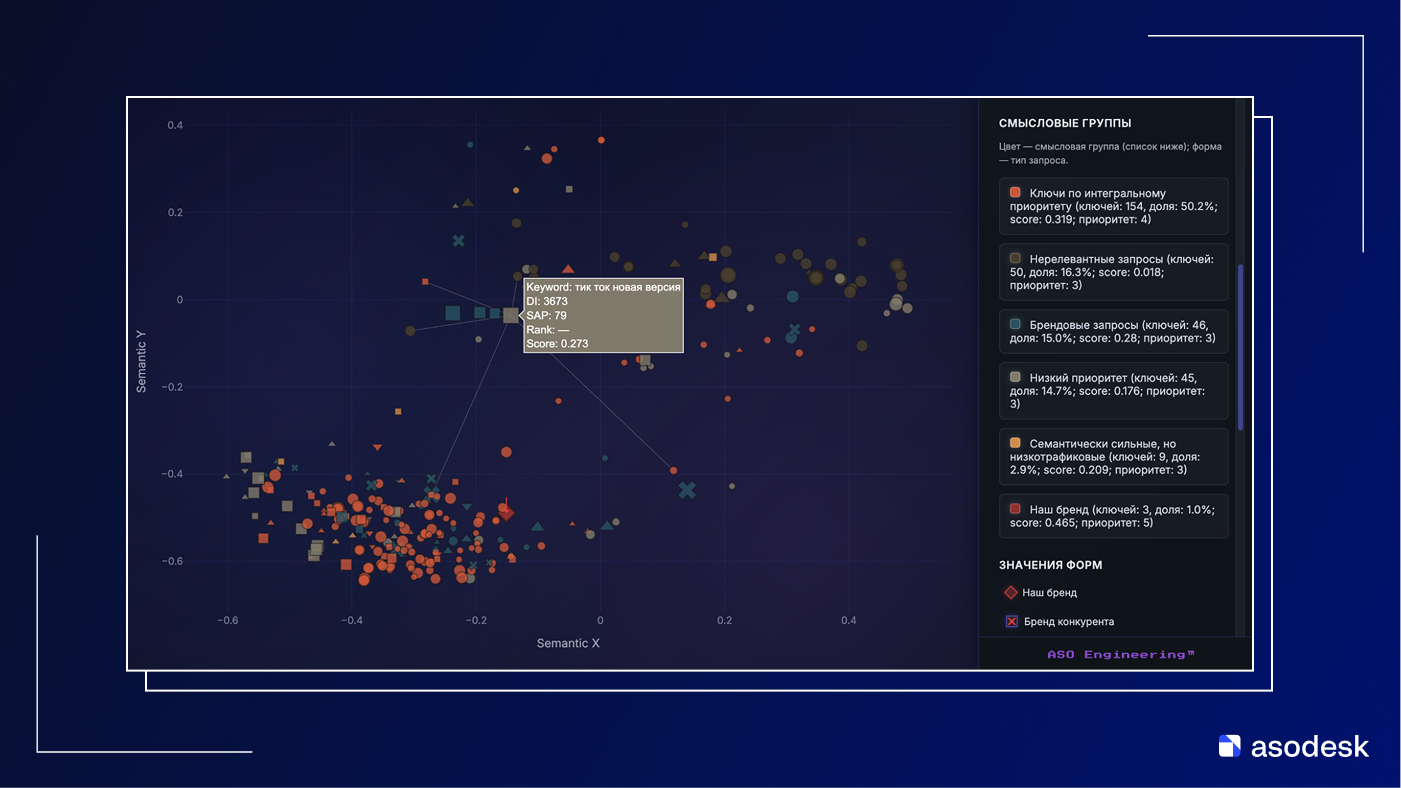Click the orange triangle marker above the tooltip
The width and height of the screenshot is (1401, 788).
(x=568, y=269)
